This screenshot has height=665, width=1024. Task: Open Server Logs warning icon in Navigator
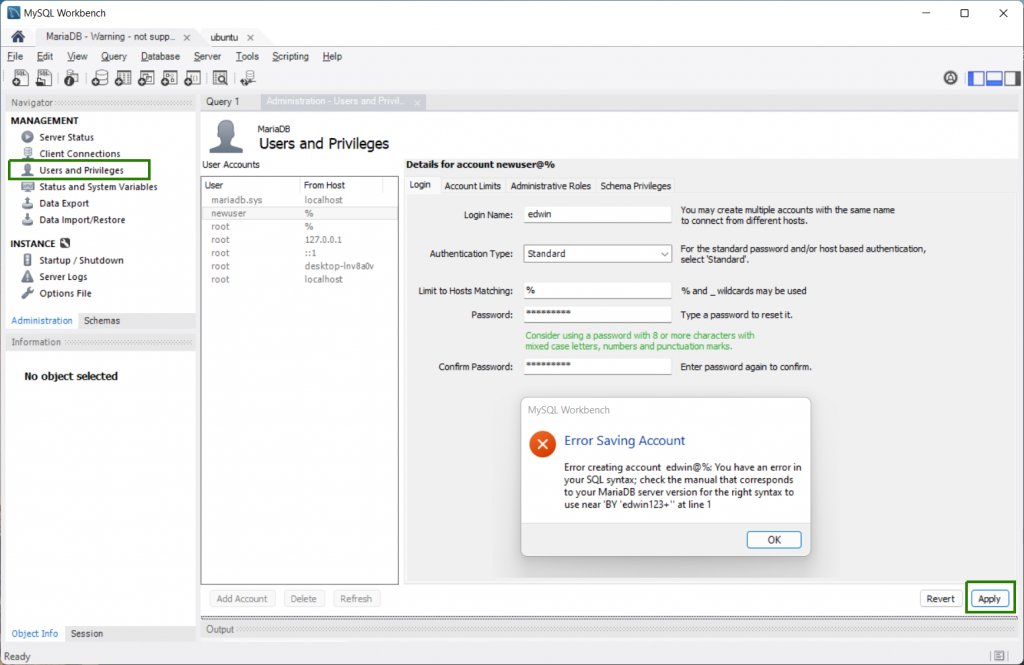[27, 276]
